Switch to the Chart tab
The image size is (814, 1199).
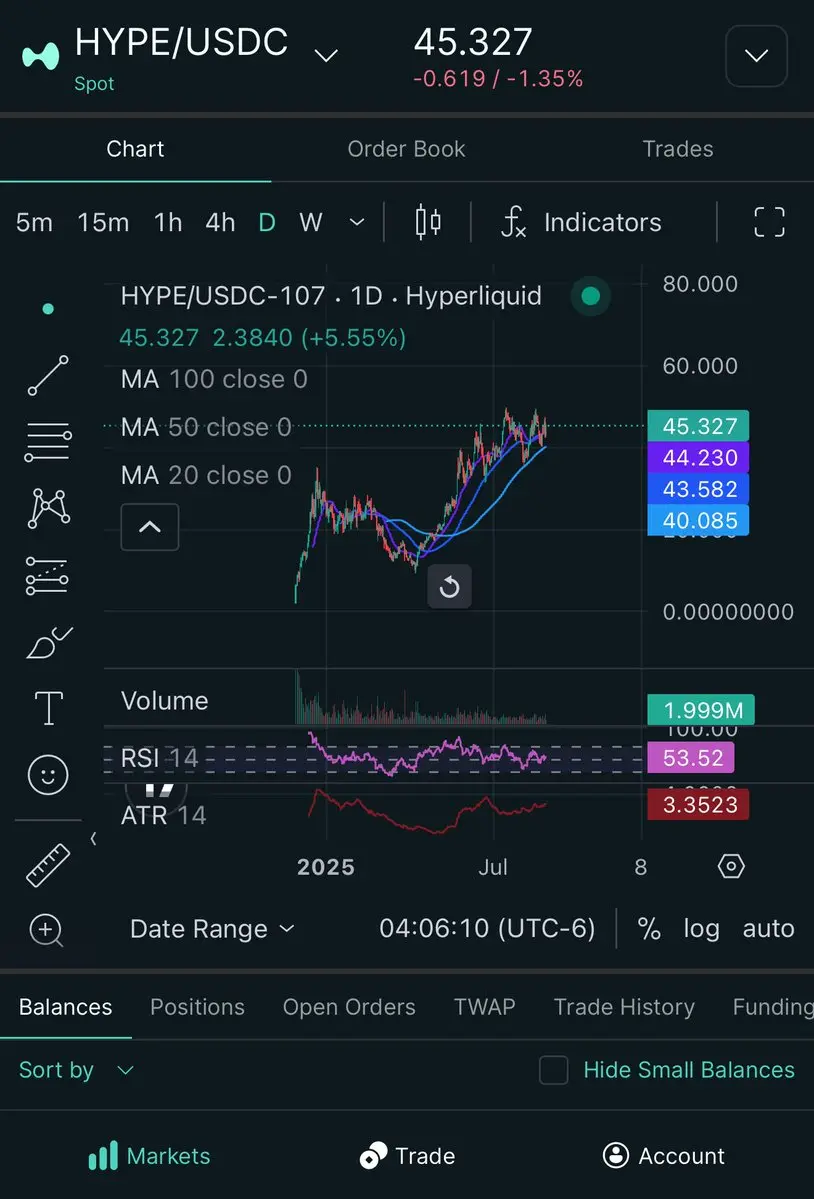click(135, 149)
